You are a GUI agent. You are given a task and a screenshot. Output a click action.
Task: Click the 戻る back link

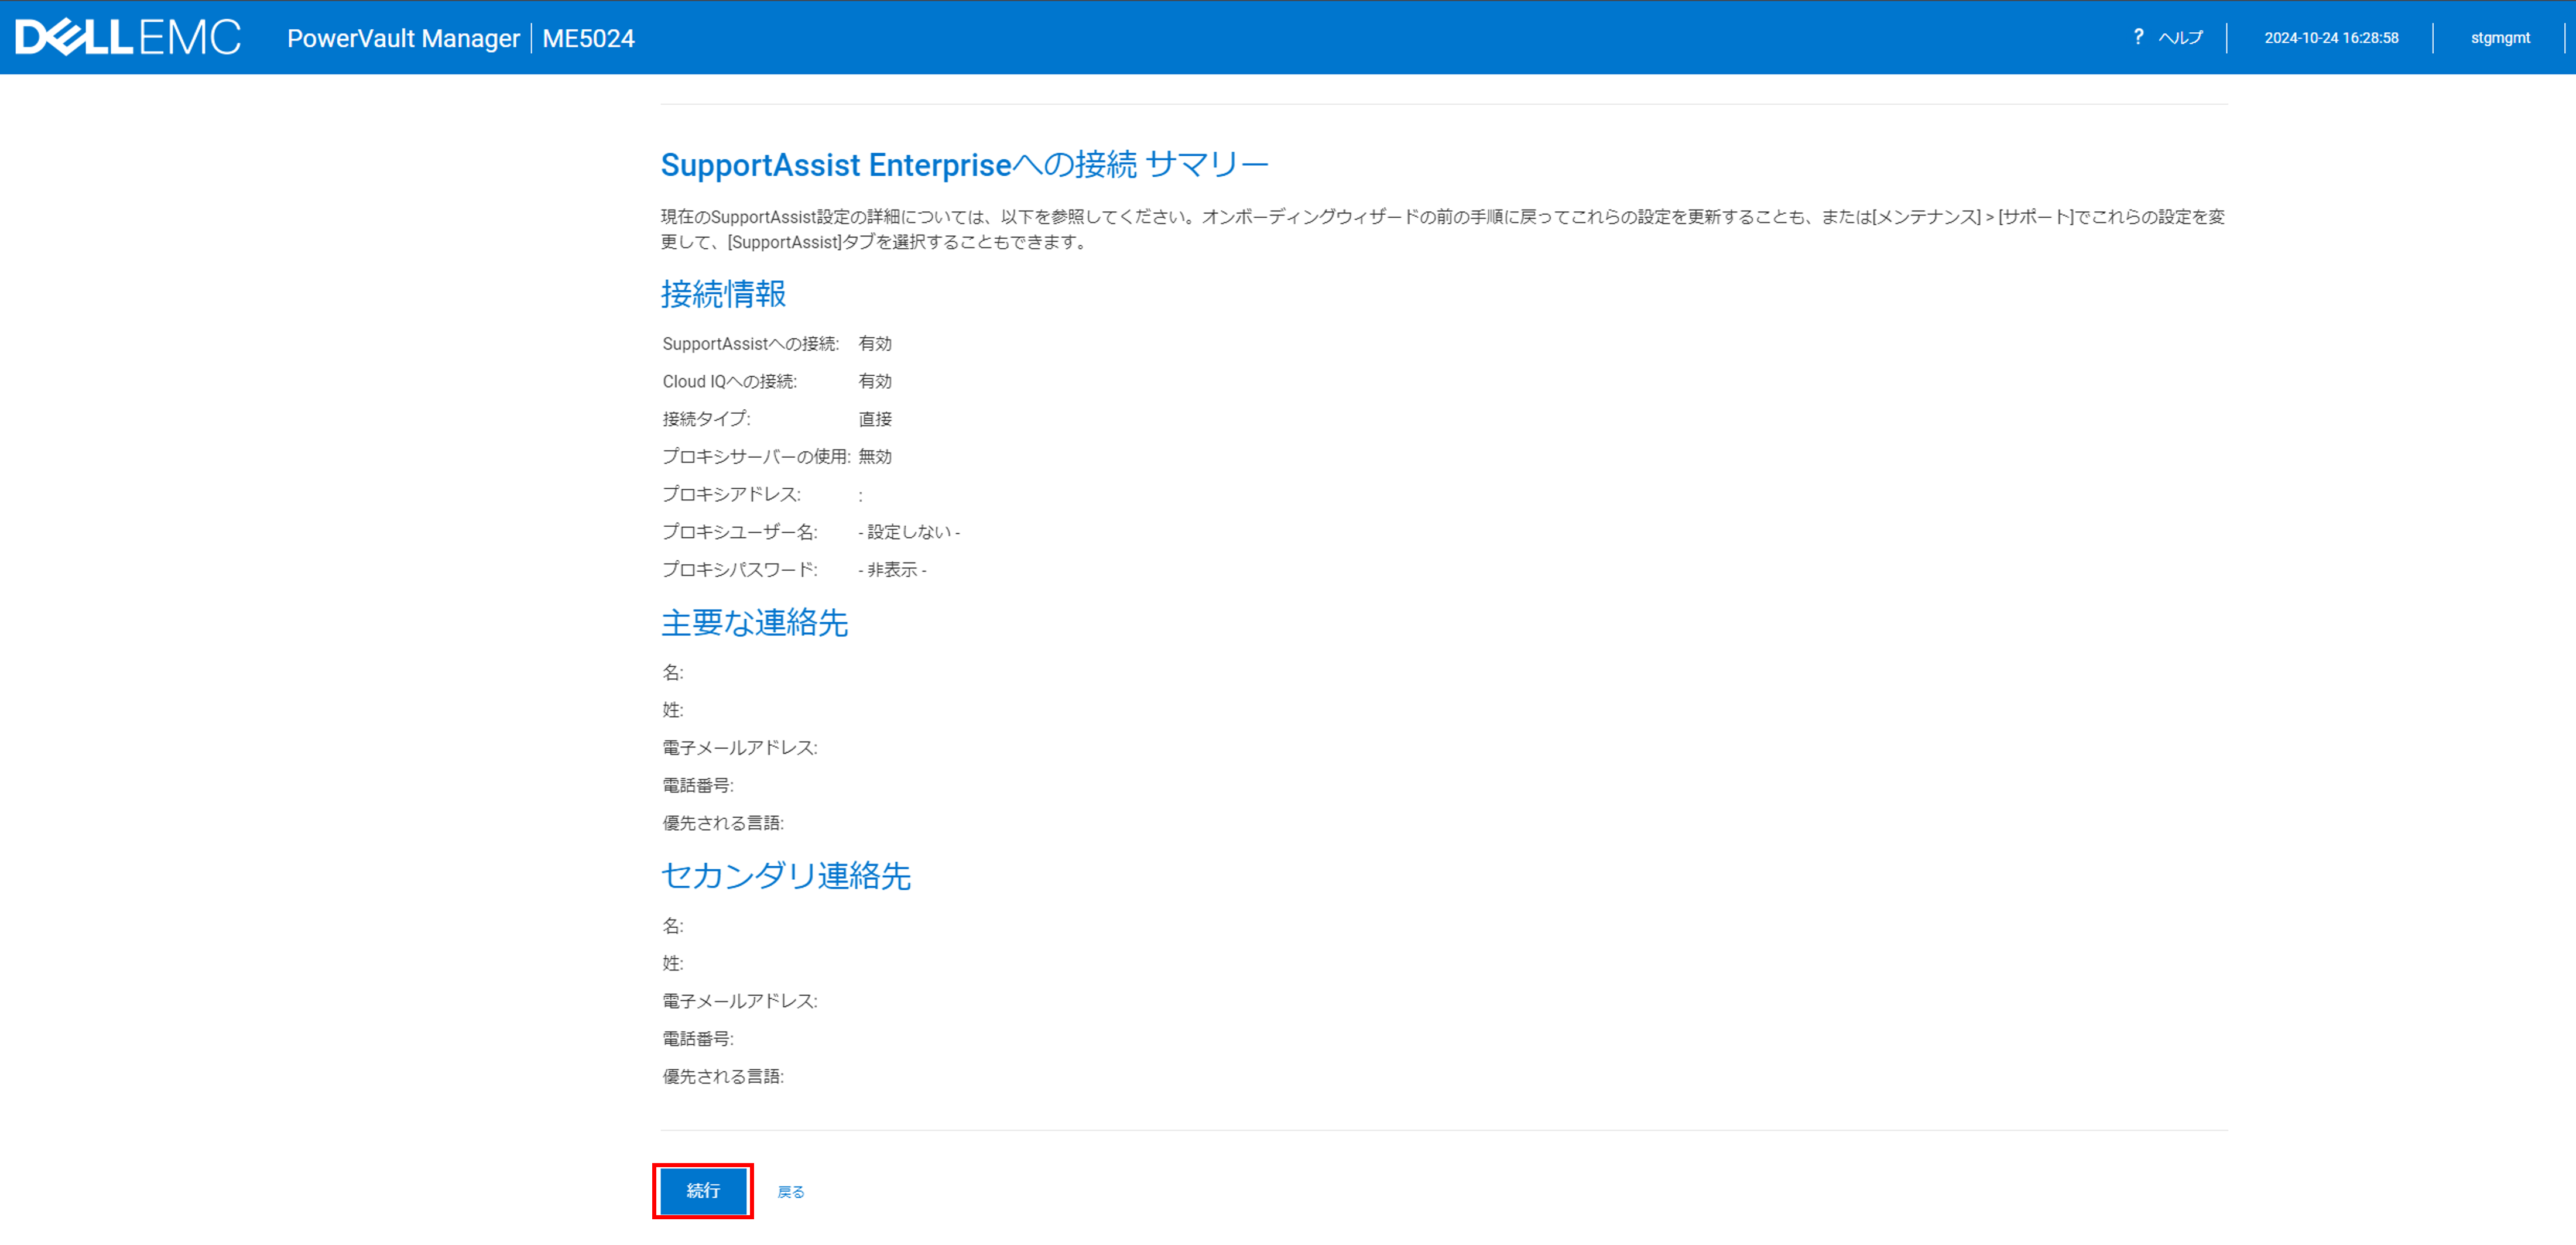pyautogui.click(x=790, y=1191)
